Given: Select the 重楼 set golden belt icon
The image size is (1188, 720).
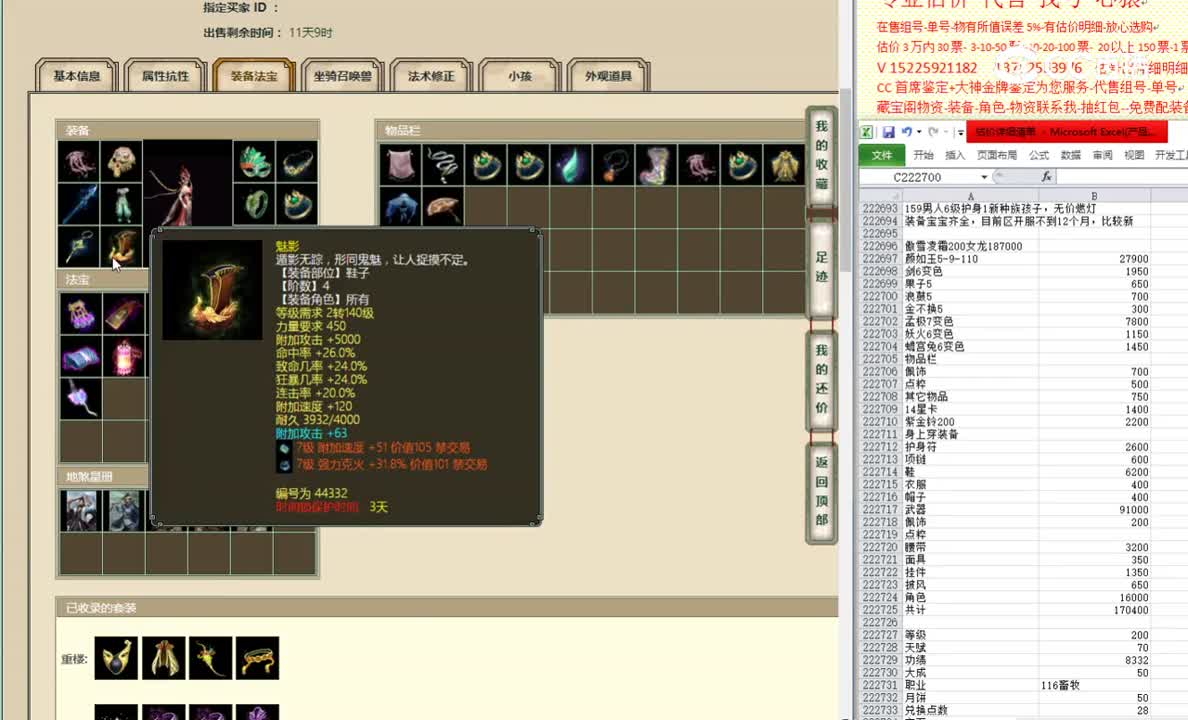Looking at the screenshot, I should point(258,658).
